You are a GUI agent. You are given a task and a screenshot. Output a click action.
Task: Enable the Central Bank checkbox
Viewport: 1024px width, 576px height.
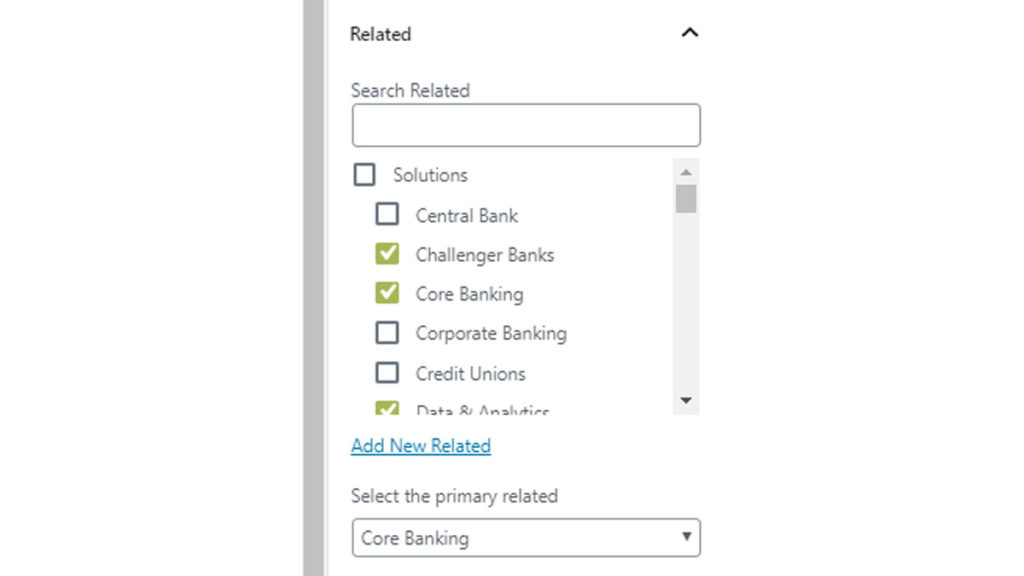[x=387, y=214]
